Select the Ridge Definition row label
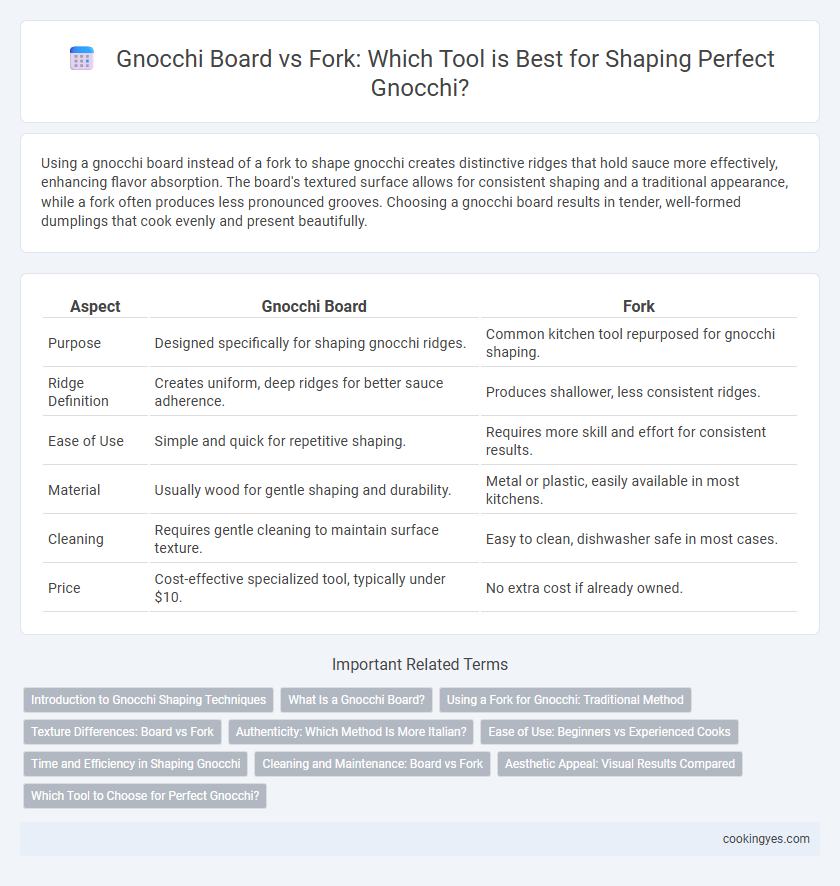The width and height of the screenshot is (840, 886). point(78,392)
